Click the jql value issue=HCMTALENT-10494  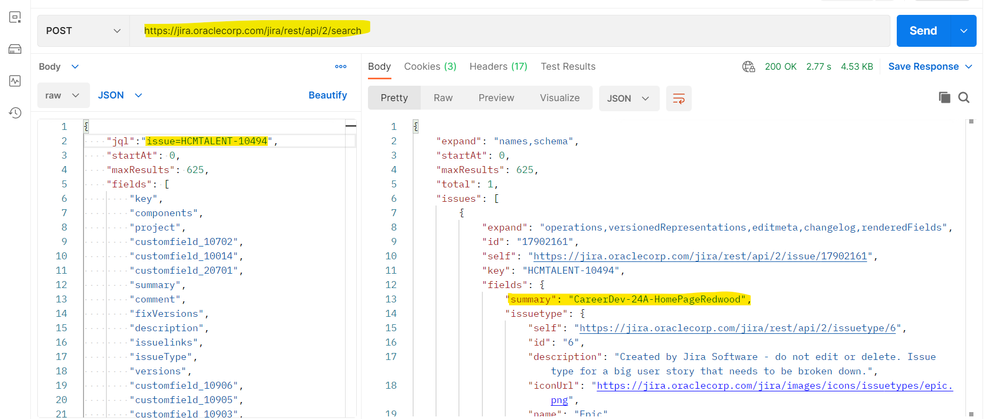coord(208,141)
